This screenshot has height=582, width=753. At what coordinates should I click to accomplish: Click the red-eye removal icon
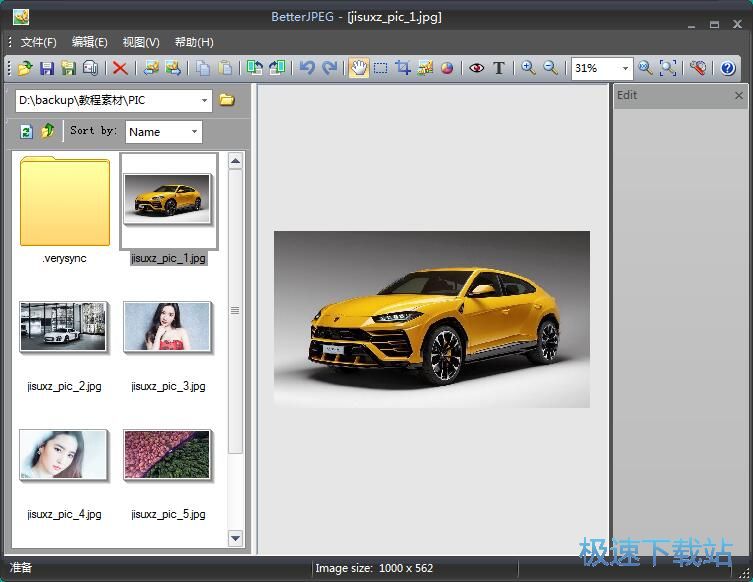tap(476, 68)
